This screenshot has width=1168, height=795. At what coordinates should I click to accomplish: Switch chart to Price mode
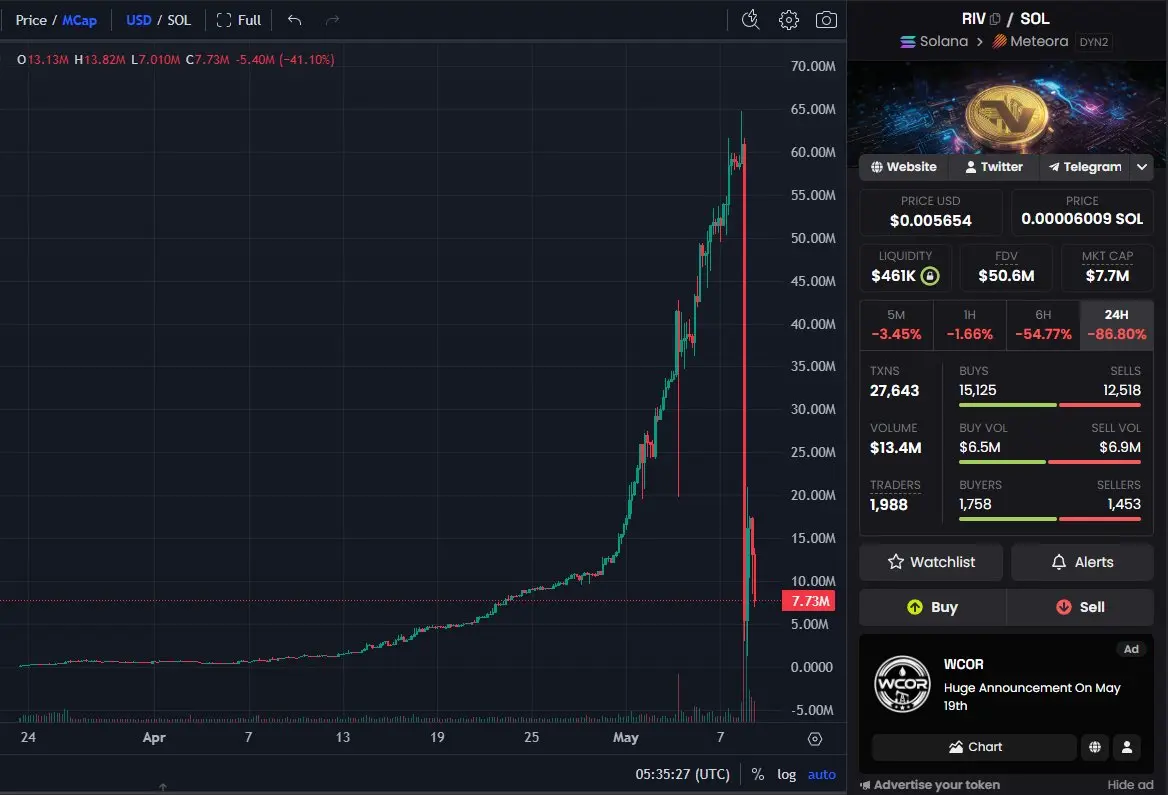tap(31, 20)
